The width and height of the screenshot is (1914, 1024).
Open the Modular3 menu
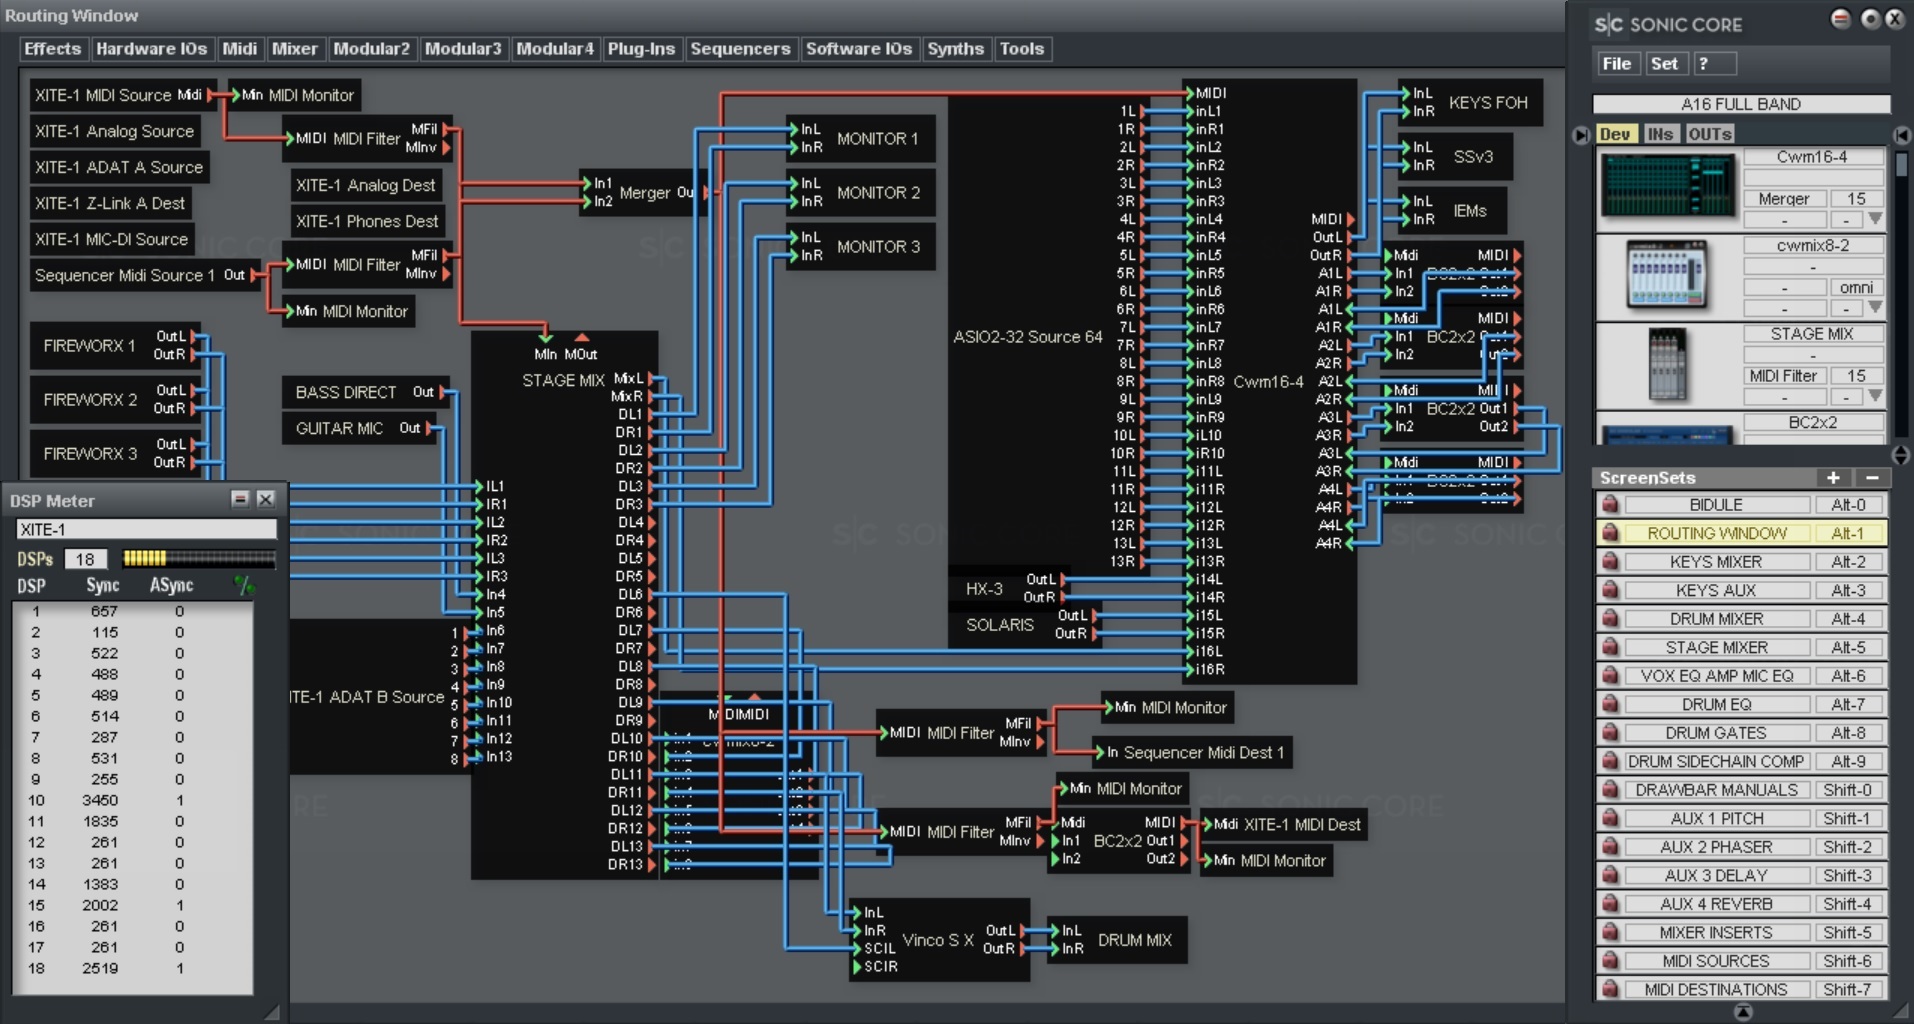coord(463,49)
